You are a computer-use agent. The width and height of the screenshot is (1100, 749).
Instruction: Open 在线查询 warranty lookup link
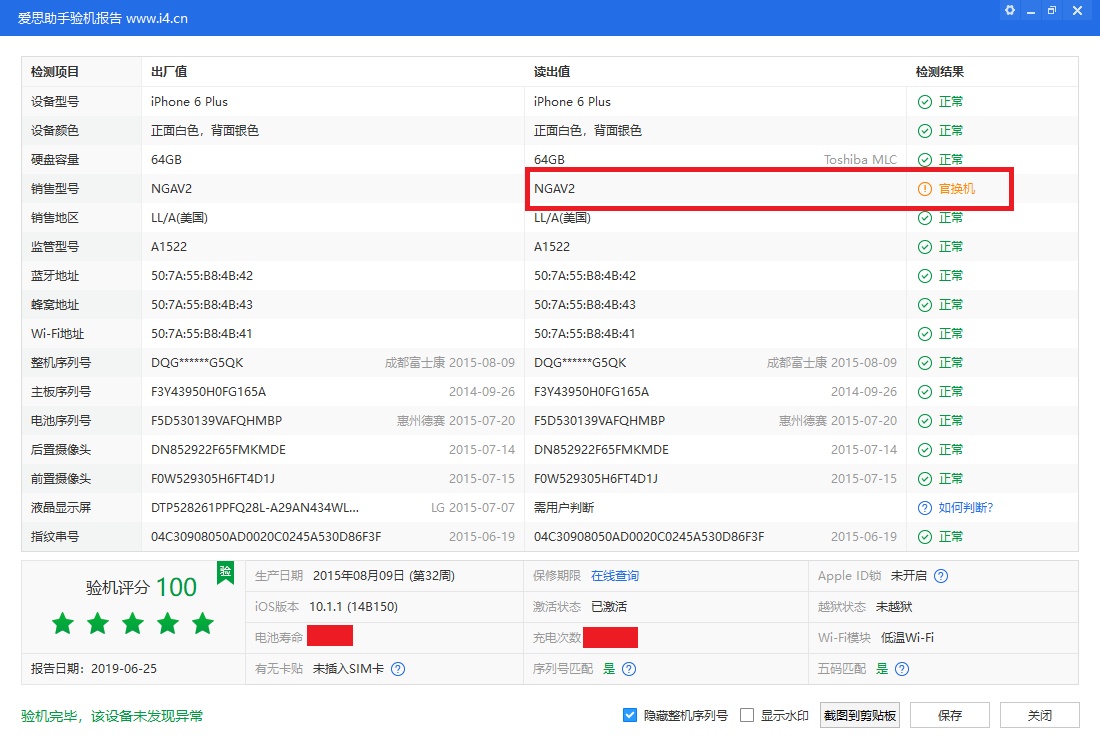pyautogui.click(x=615, y=576)
